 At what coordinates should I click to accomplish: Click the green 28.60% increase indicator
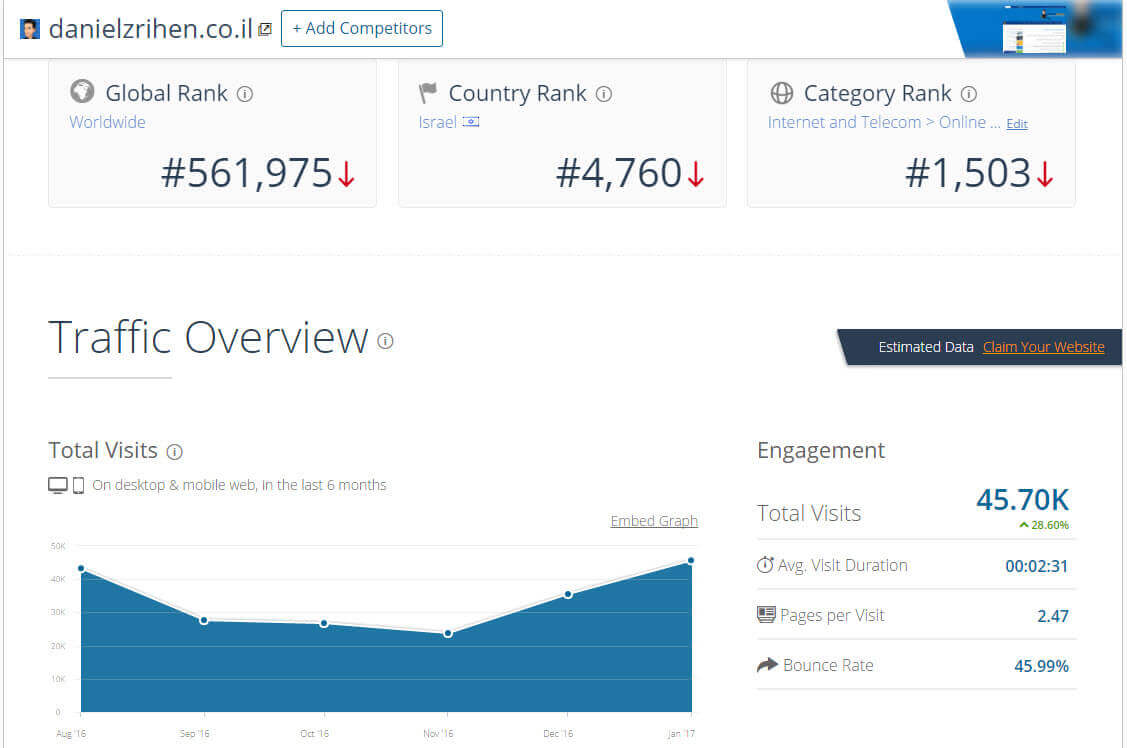[1044, 525]
